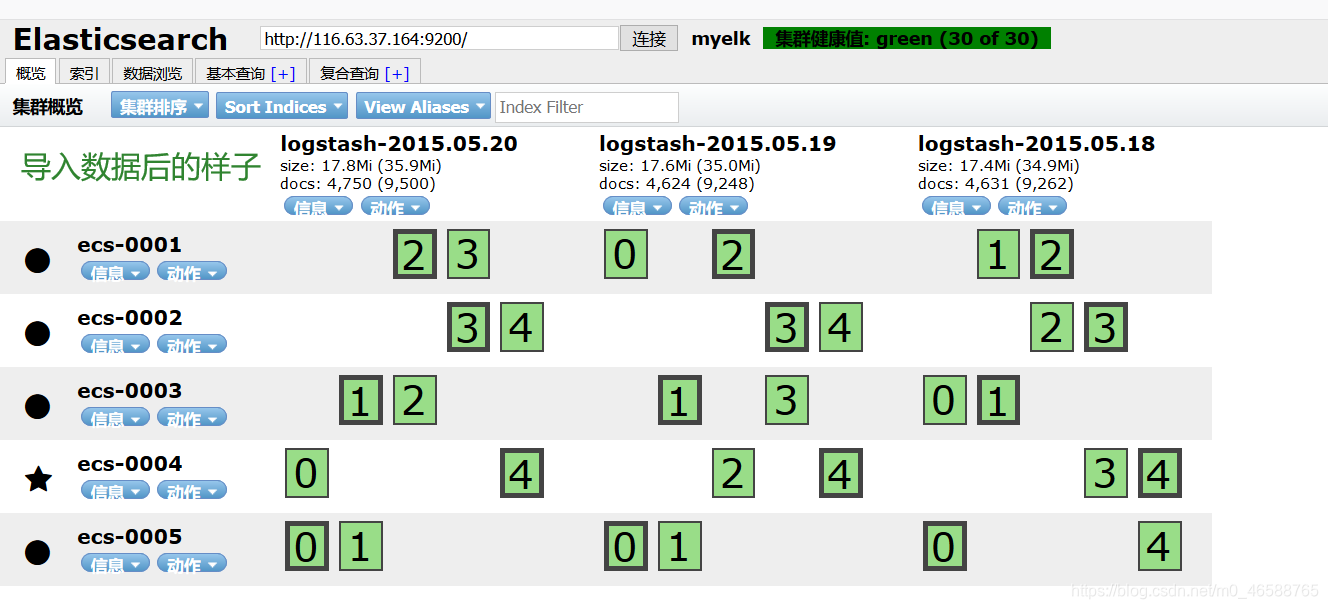Select shard 4 of logstash-2015.05.18 on ecs-0005

point(1160,546)
